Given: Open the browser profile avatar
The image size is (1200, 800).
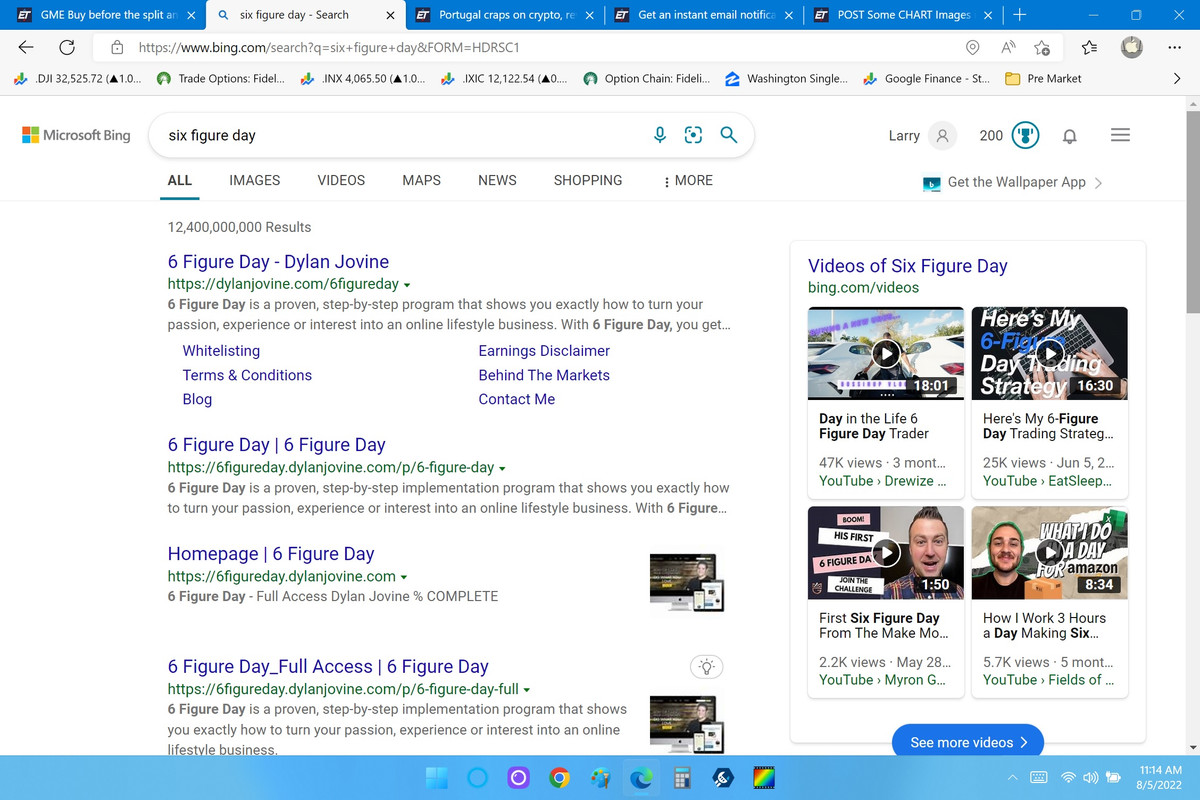Looking at the screenshot, I should pyautogui.click(x=1132, y=47).
